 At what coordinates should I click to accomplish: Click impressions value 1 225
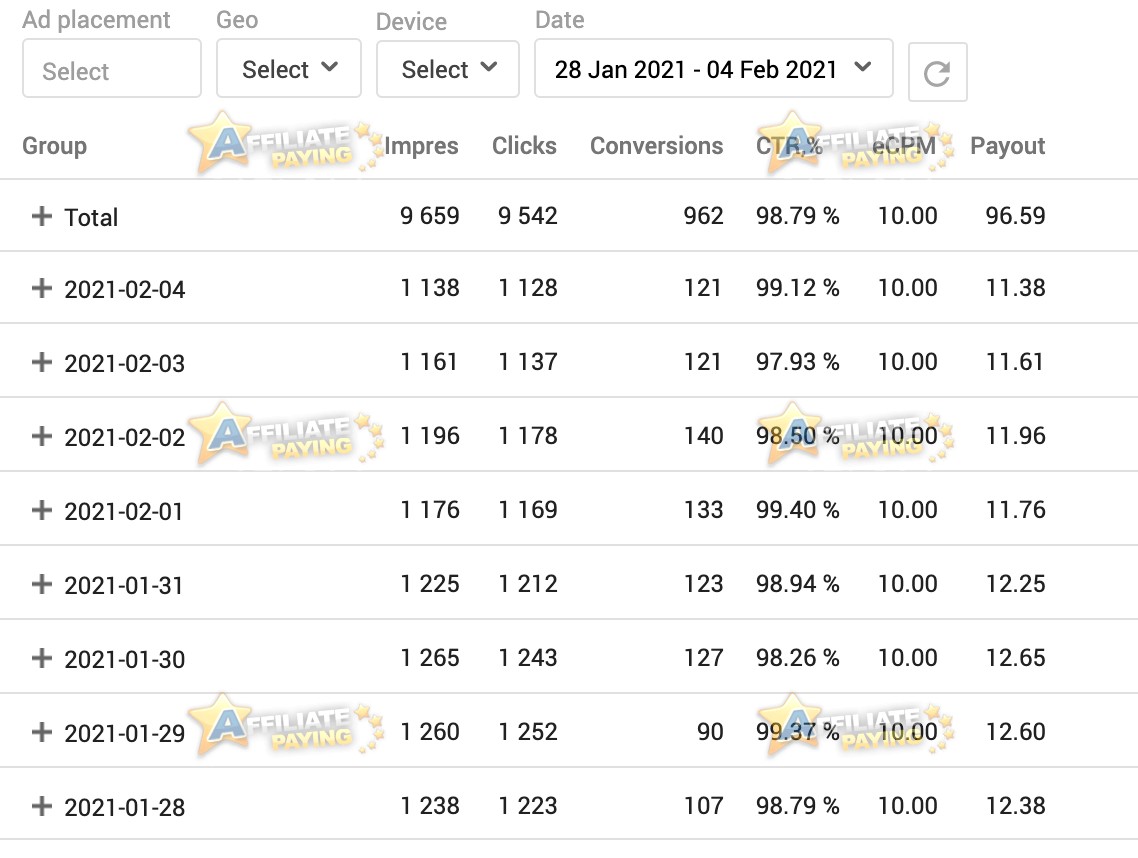[x=430, y=584]
